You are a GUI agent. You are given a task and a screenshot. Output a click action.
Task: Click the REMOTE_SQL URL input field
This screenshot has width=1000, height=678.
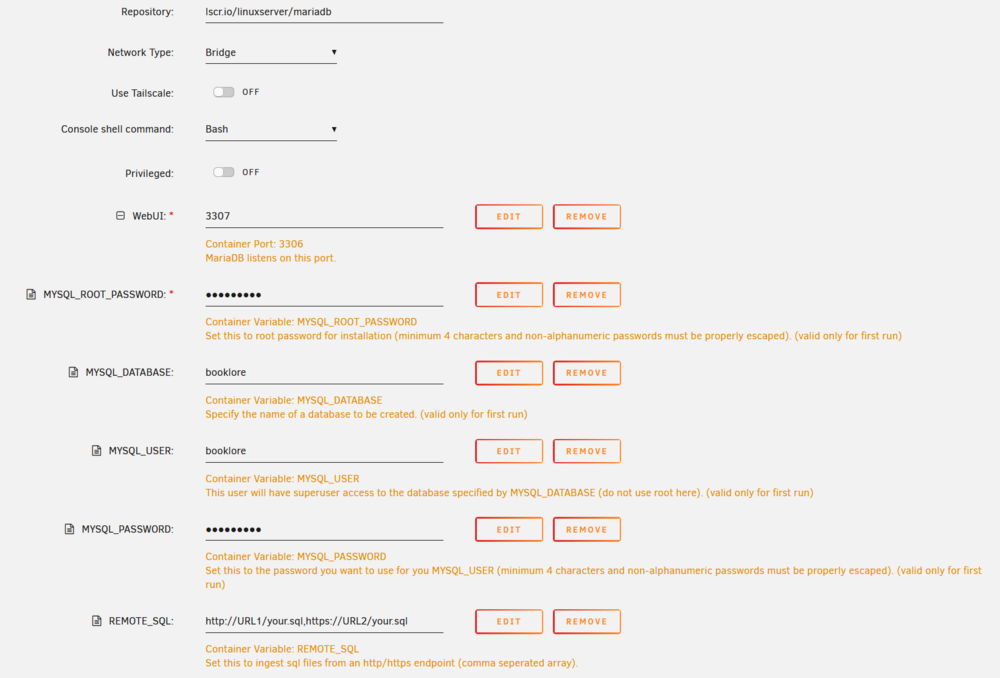324,621
